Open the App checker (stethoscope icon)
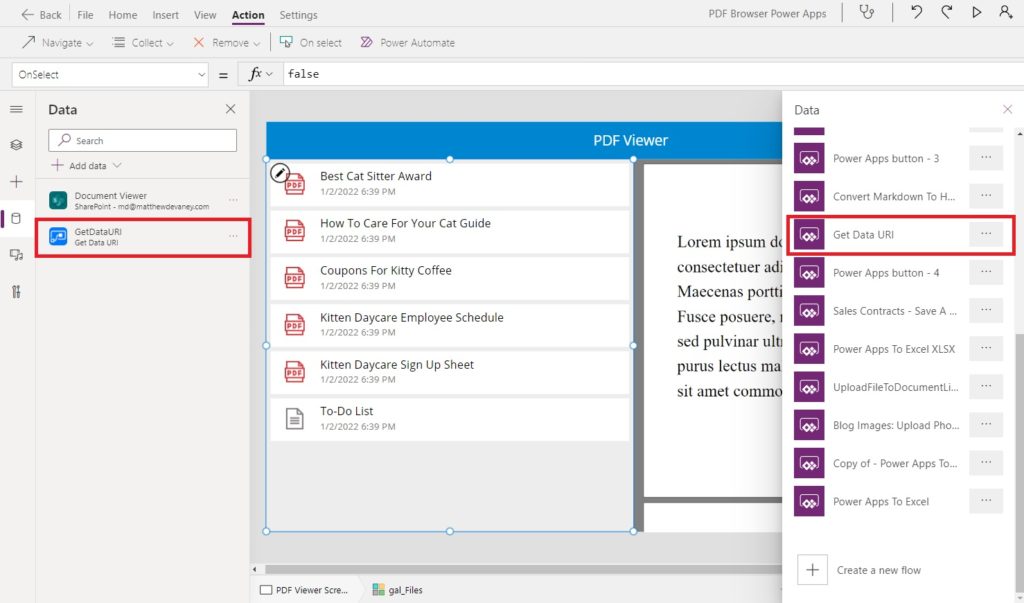 pyautogui.click(x=867, y=13)
